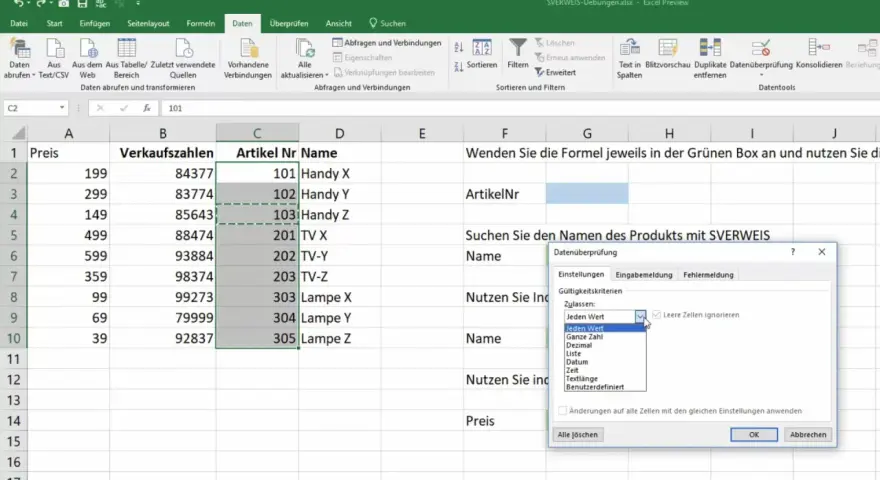Click Aus dem Web icon
Screen dimensions: 880x480
tap(88, 49)
